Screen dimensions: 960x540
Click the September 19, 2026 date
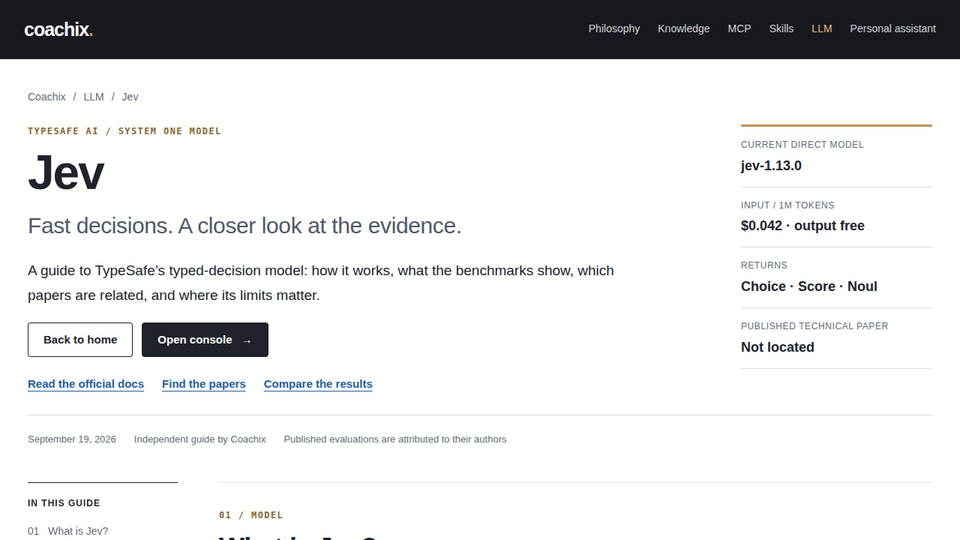72,439
